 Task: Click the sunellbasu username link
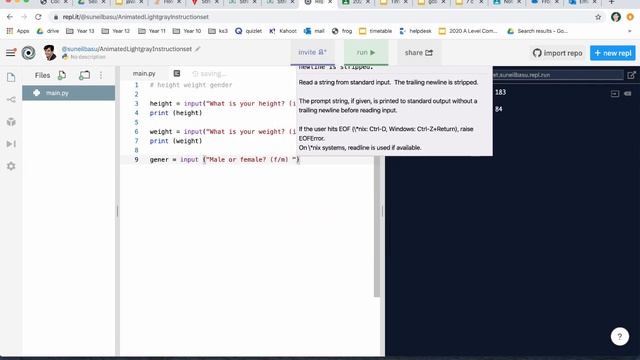click(x=80, y=49)
